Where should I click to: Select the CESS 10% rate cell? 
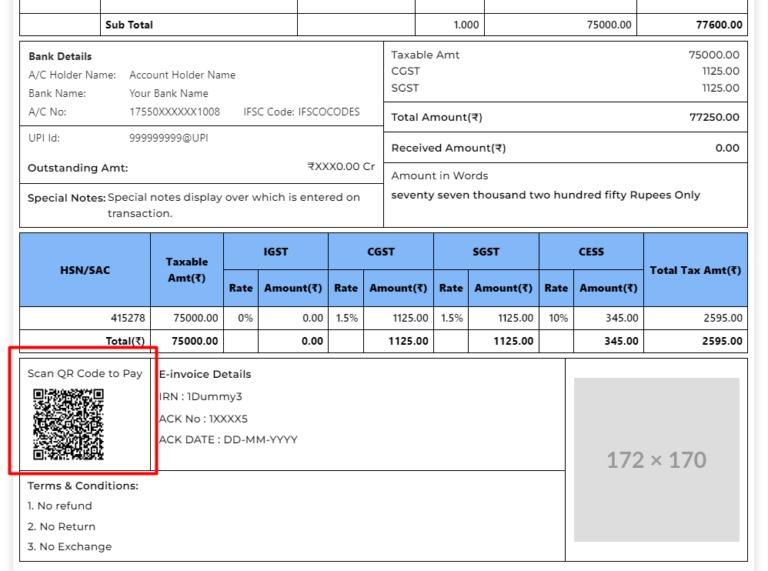556,318
